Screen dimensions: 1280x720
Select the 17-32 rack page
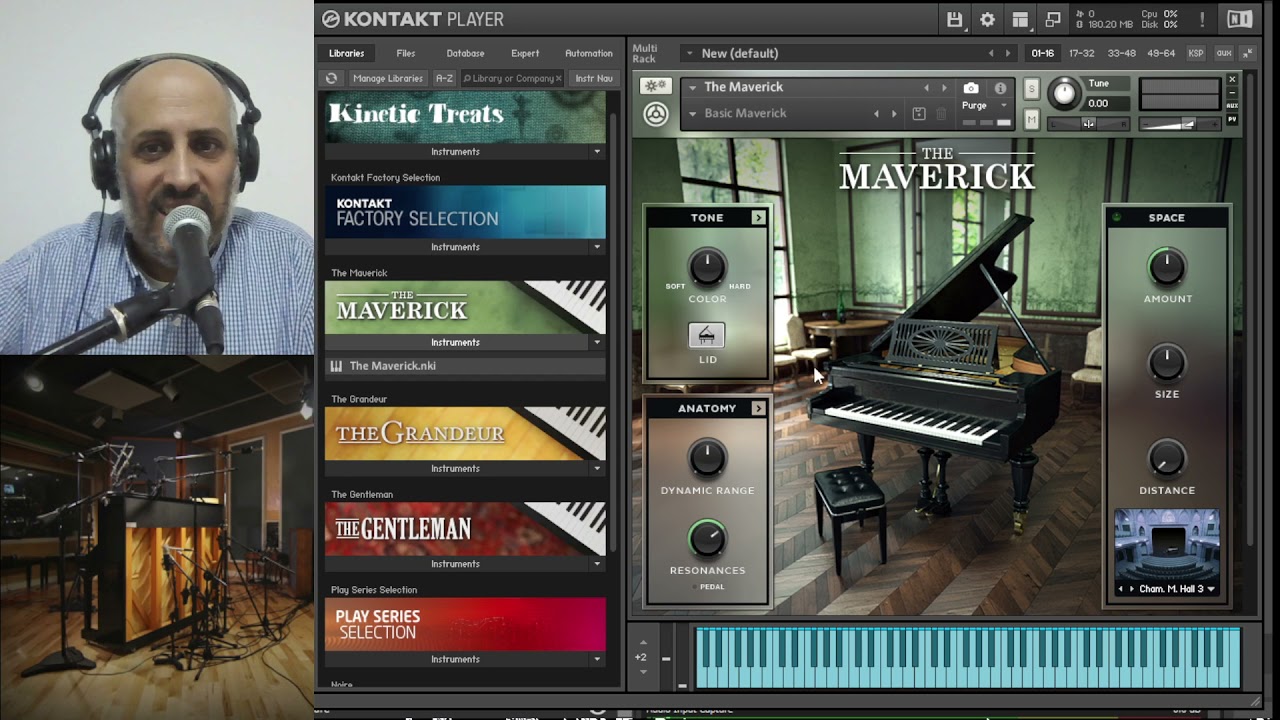pyautogui.click(x=1081, y=53)
